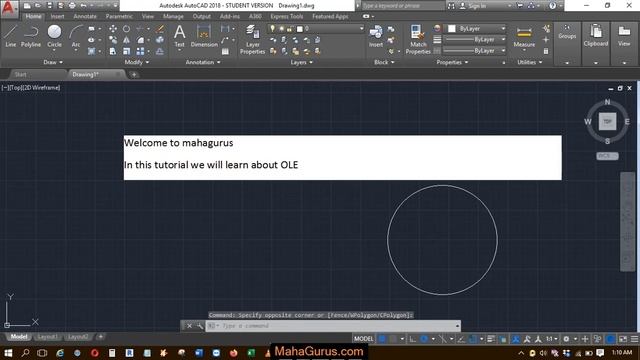Open the lineweight ByLayer dropdown
This screenshot has height=360, width=640.
475,40
